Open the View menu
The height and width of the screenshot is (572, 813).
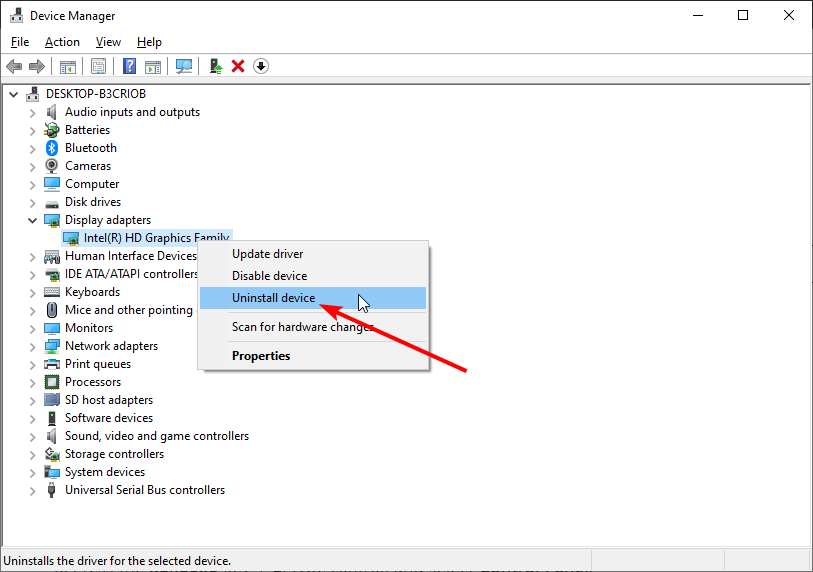[x=108, y=42]
